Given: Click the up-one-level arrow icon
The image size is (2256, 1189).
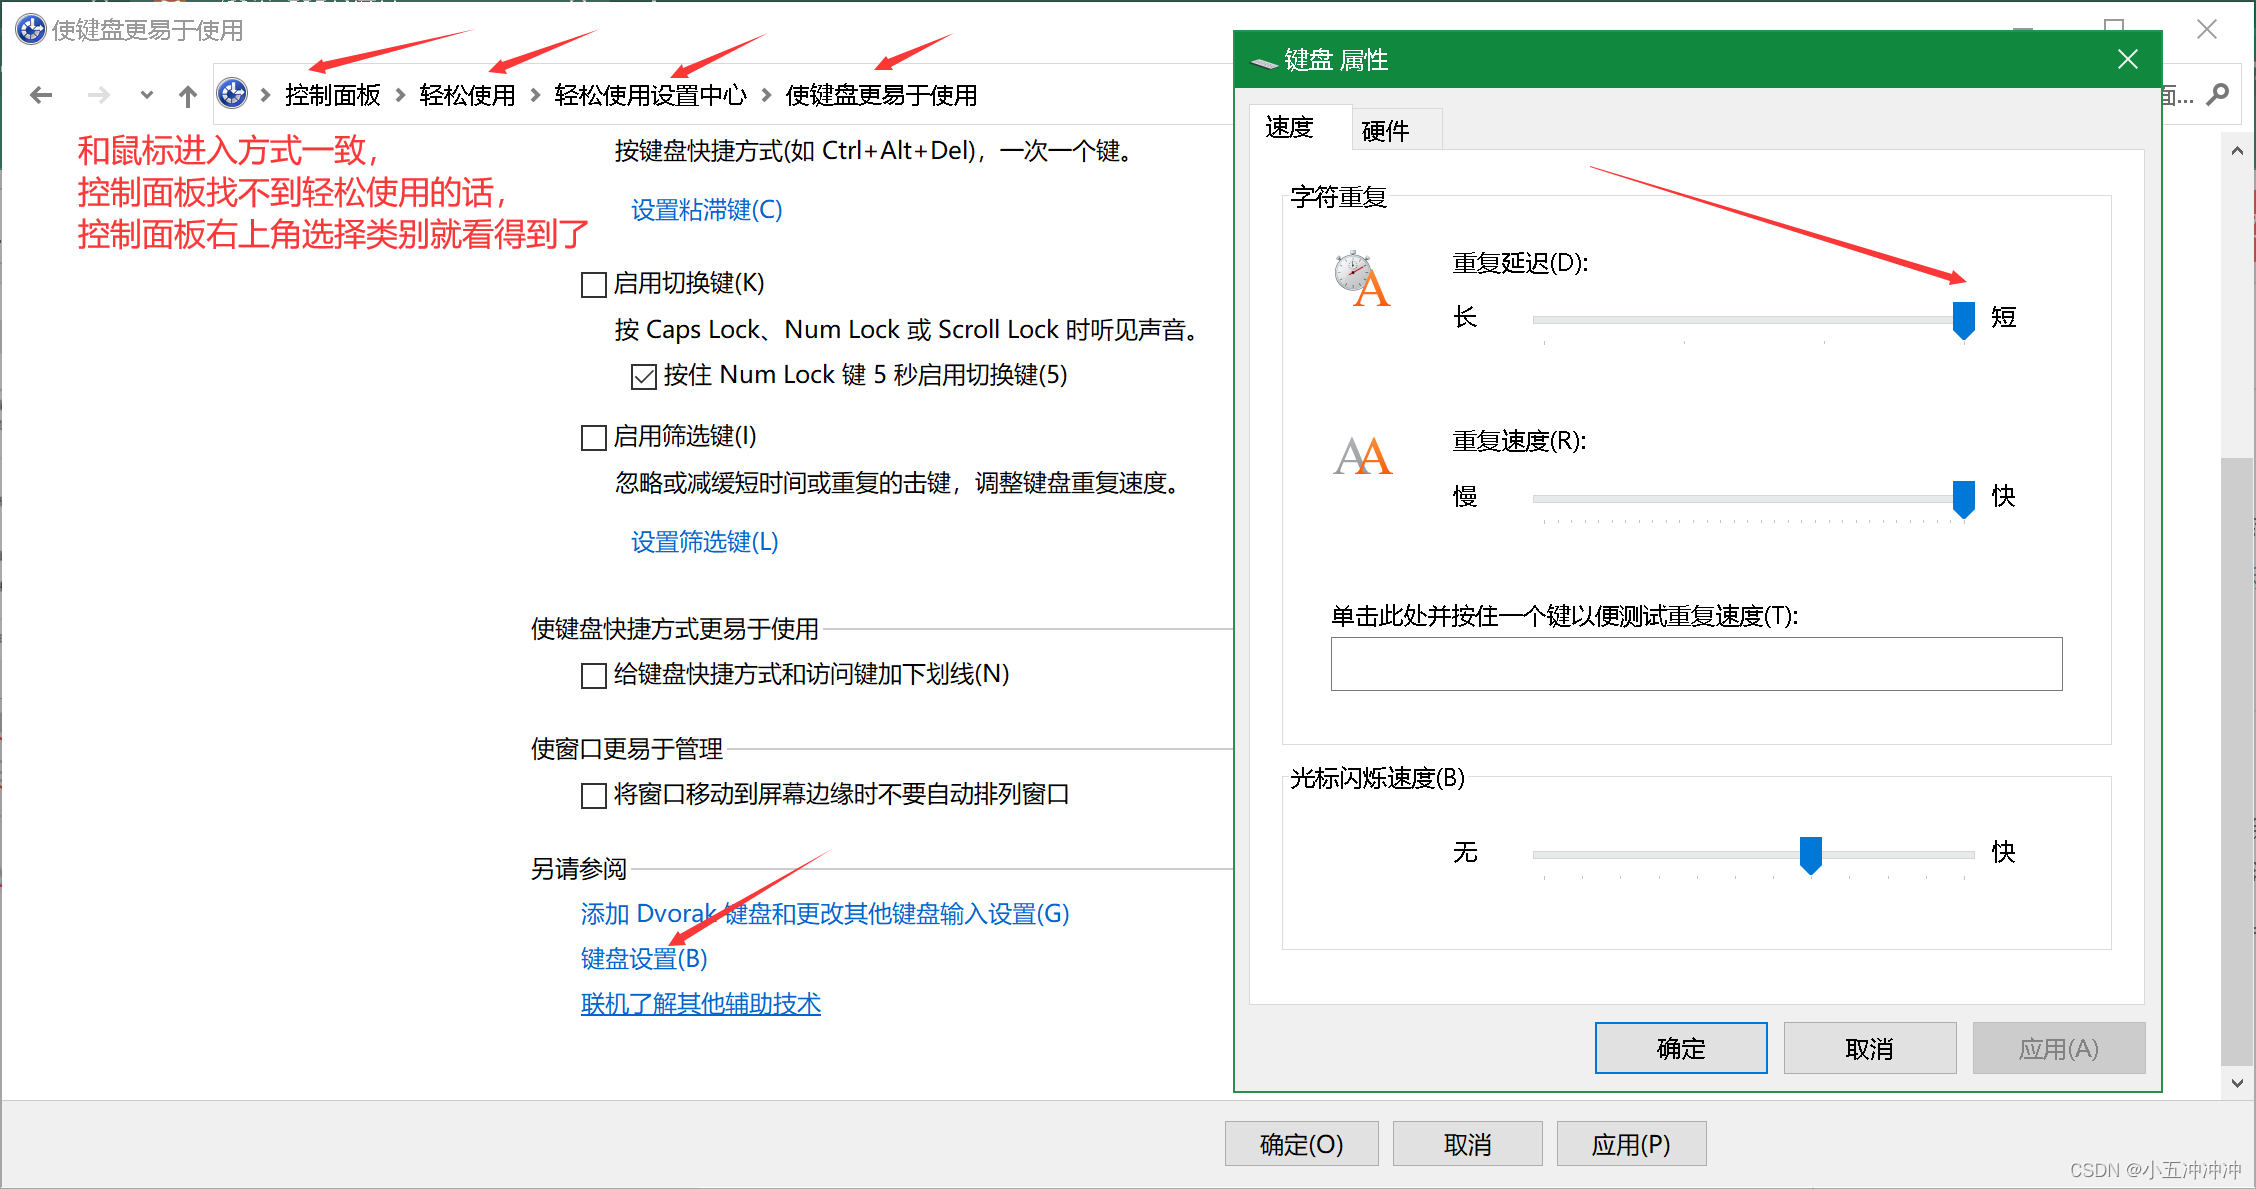Looking at the screenshot, I should (188, 96).
